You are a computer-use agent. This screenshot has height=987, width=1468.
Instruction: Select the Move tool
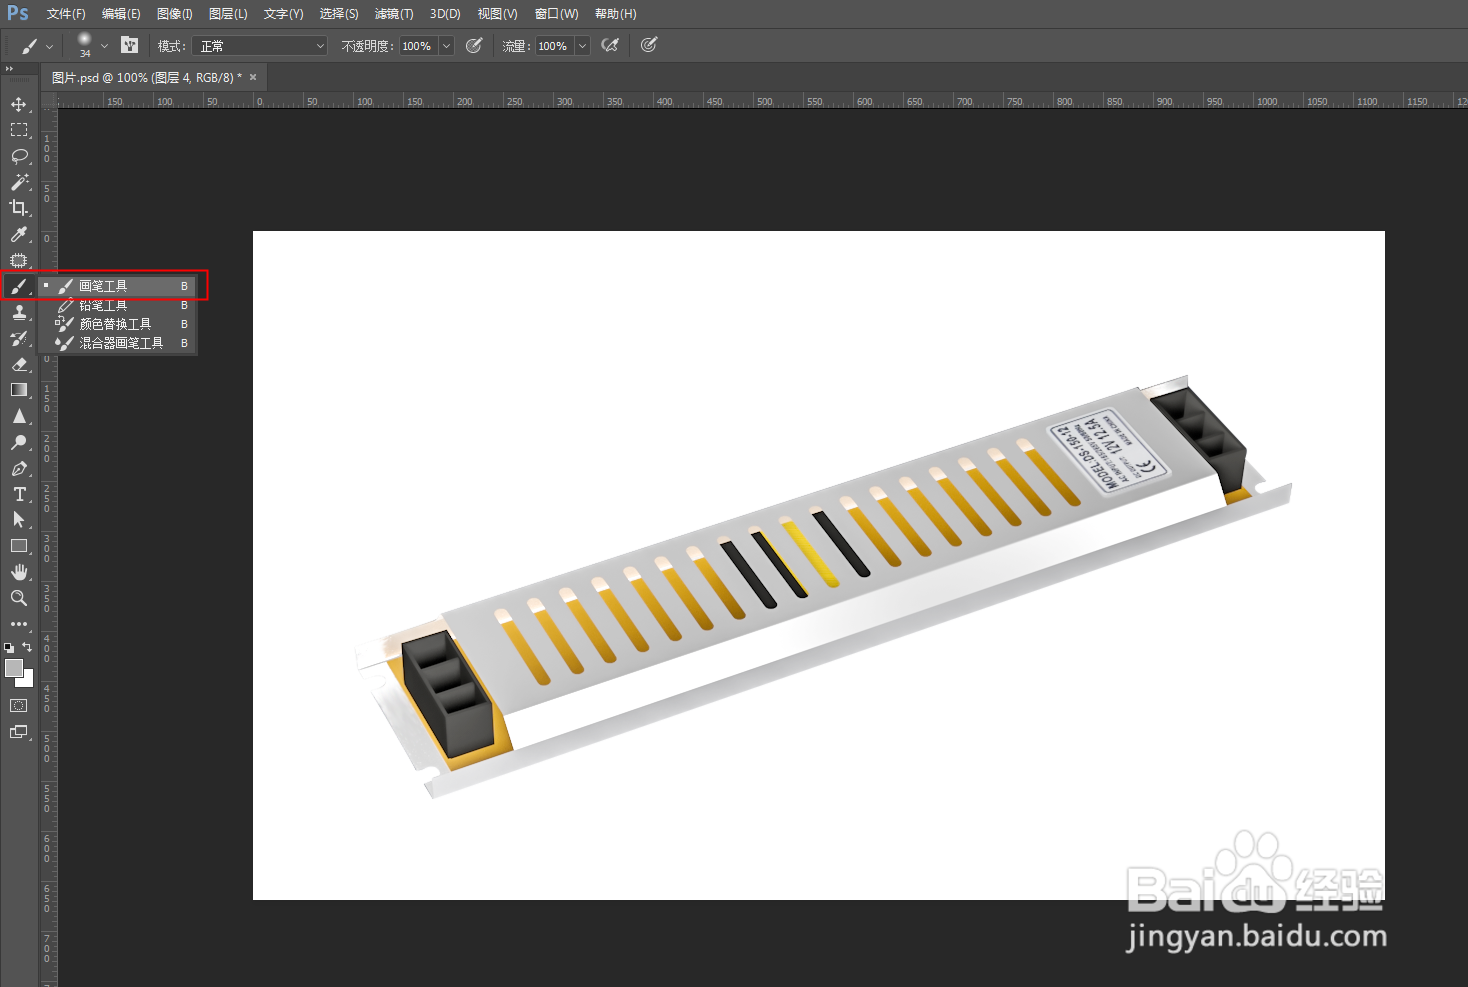[19, 104]
